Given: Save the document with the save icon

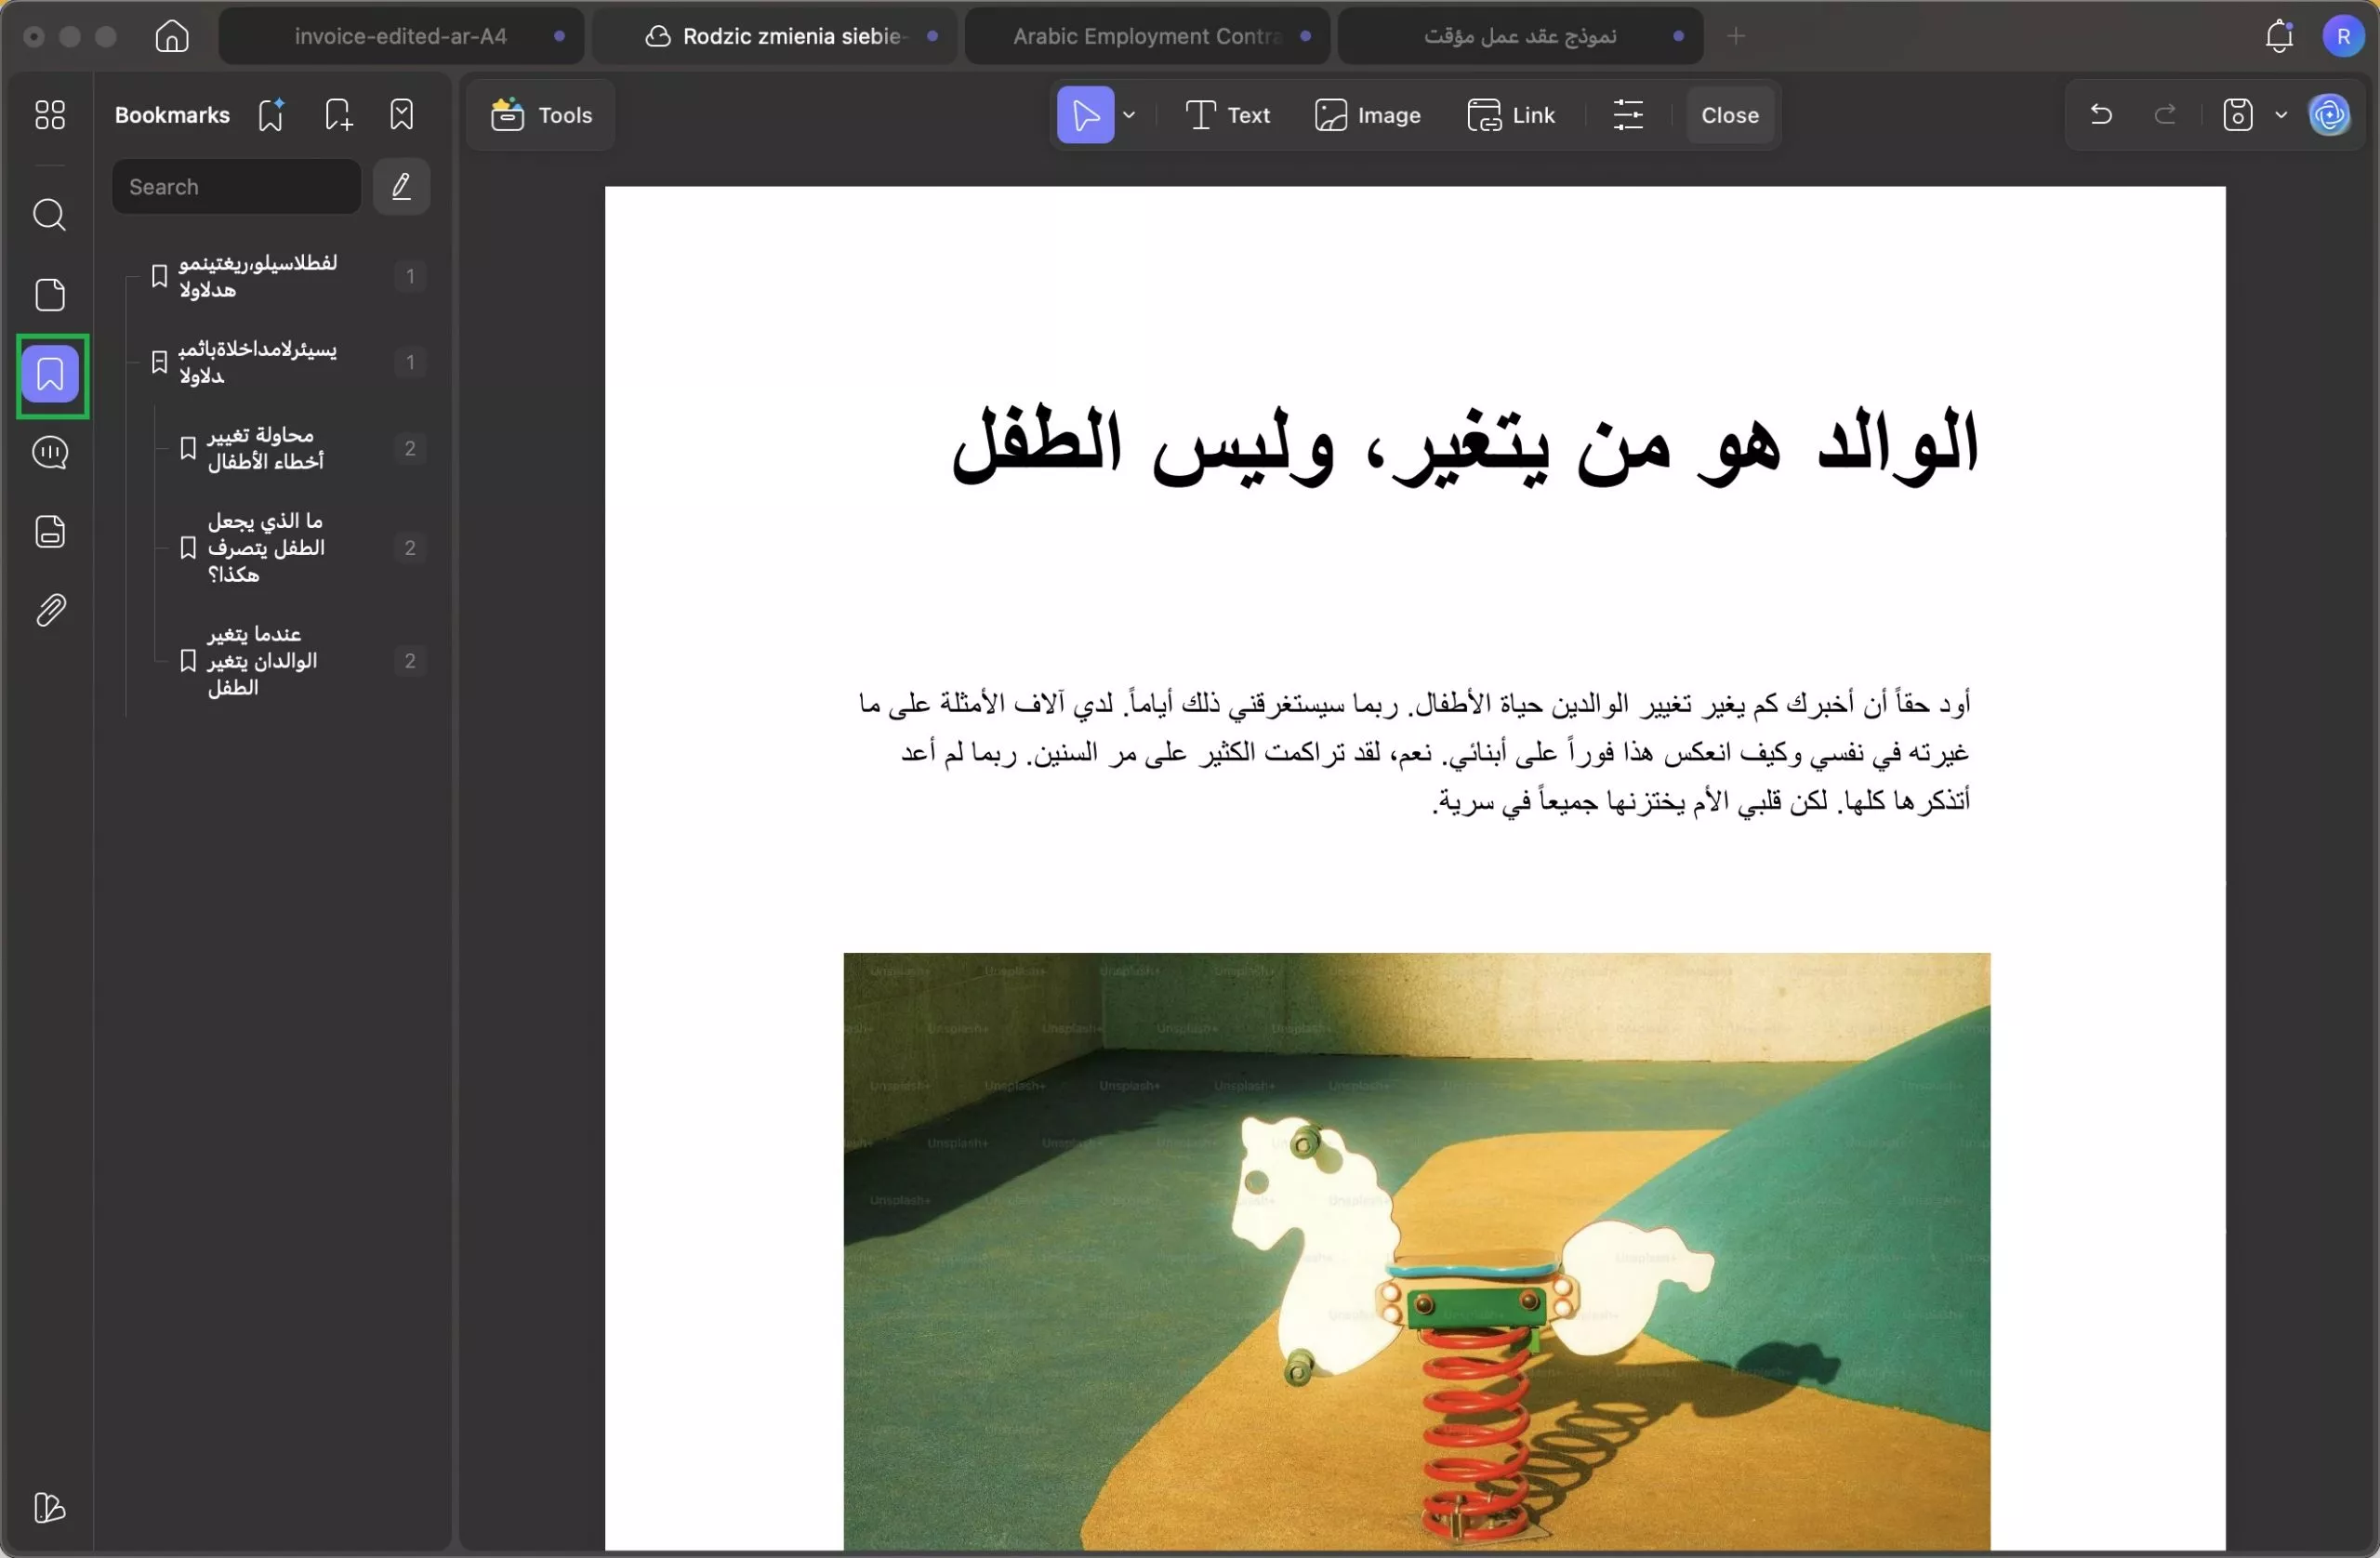Looking at the screenshot, I should point(2237,115).
